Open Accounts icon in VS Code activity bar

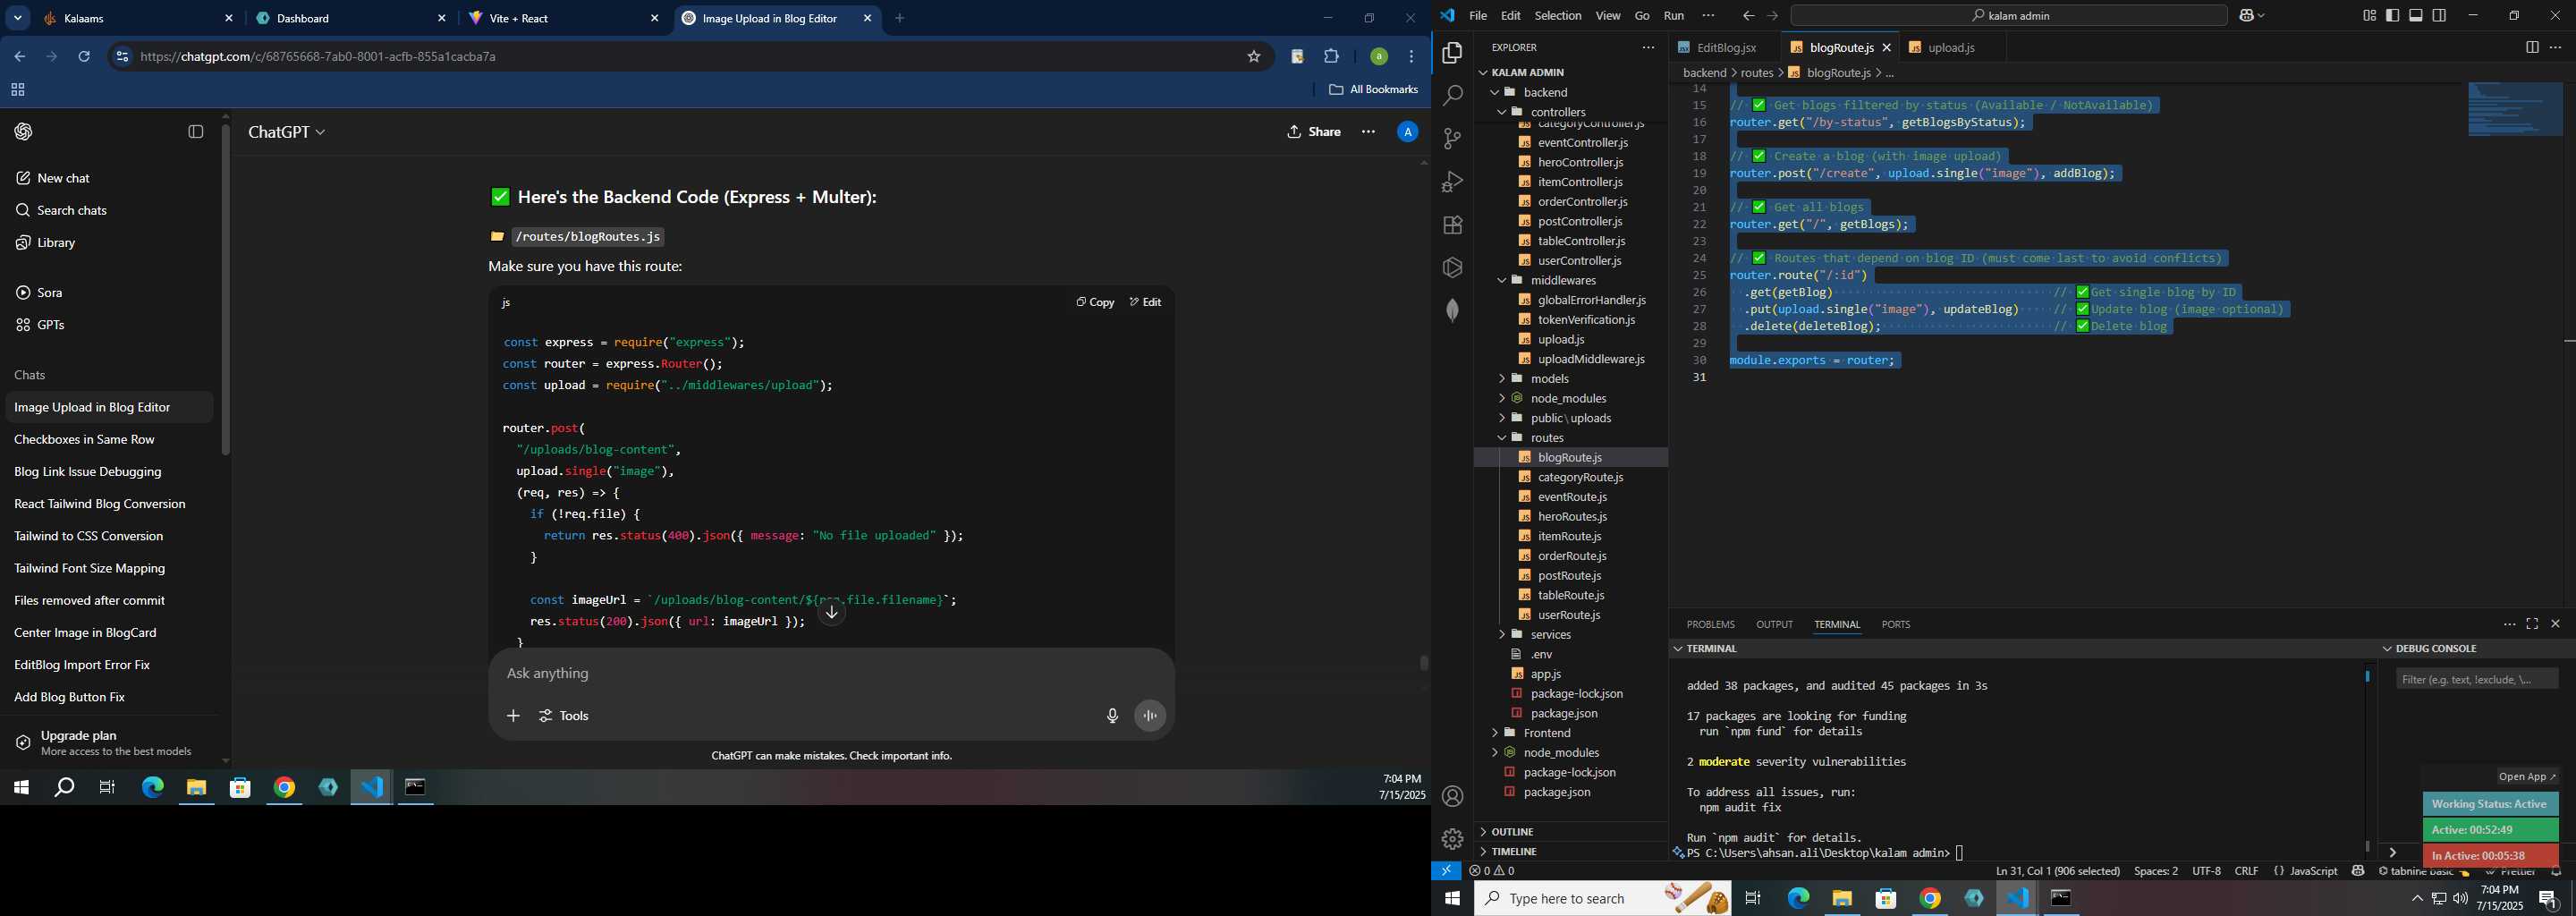pos(1452,796)
